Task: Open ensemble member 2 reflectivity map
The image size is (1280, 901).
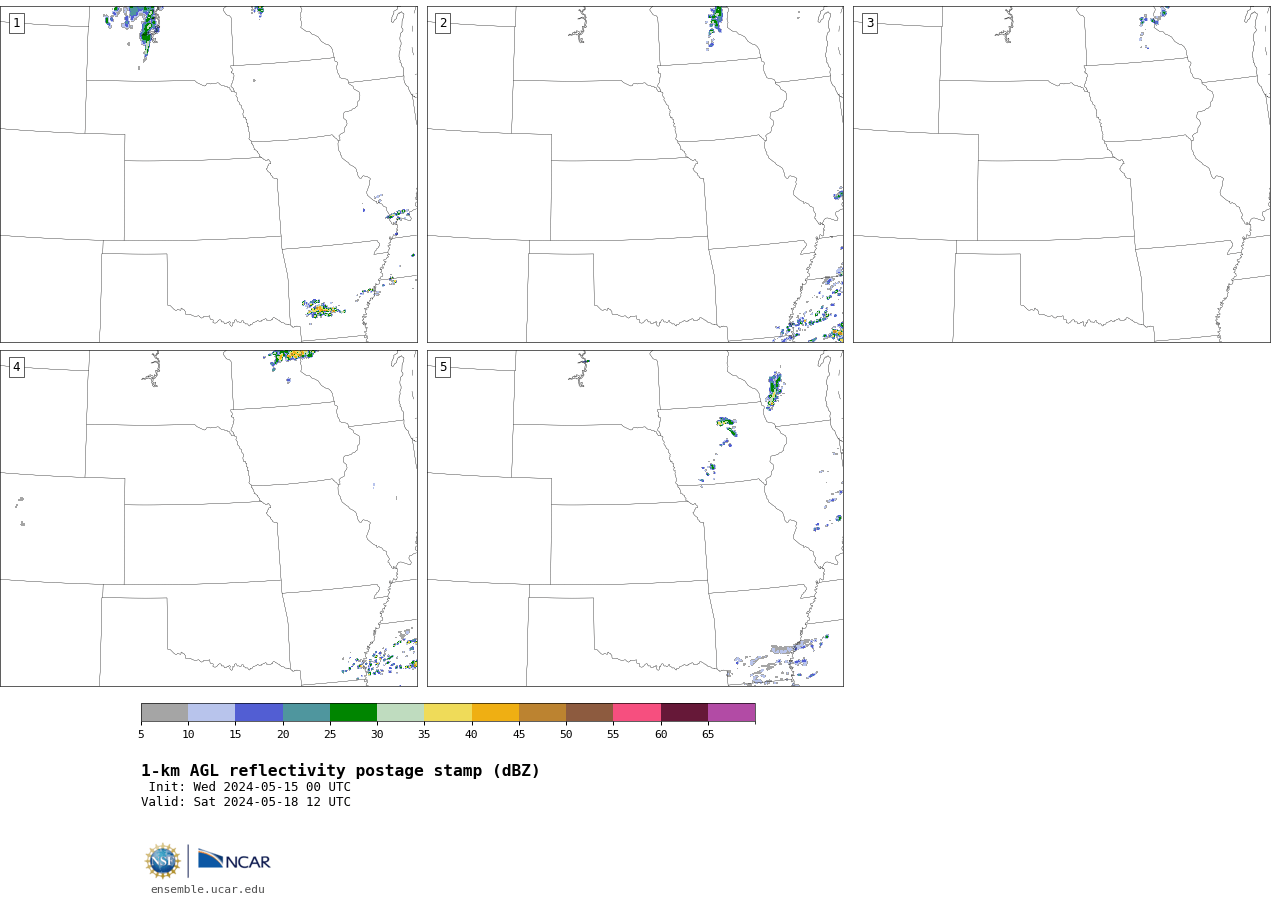Action: click(635, 175)
